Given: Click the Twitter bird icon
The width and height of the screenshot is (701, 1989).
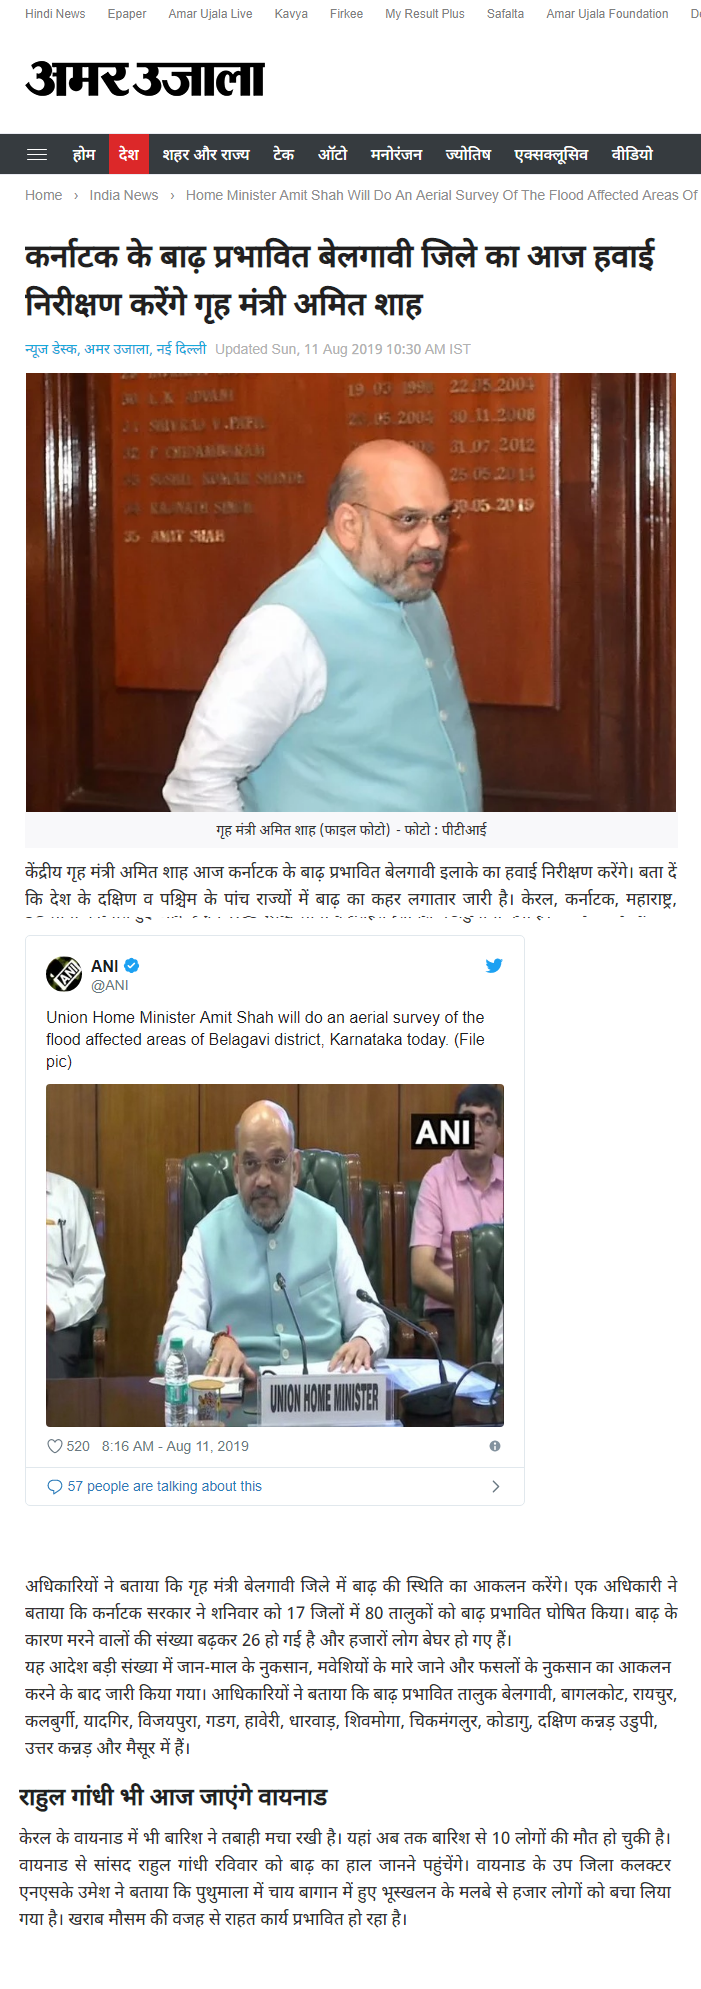Looking at the screenshot, I should pos(493,965).
